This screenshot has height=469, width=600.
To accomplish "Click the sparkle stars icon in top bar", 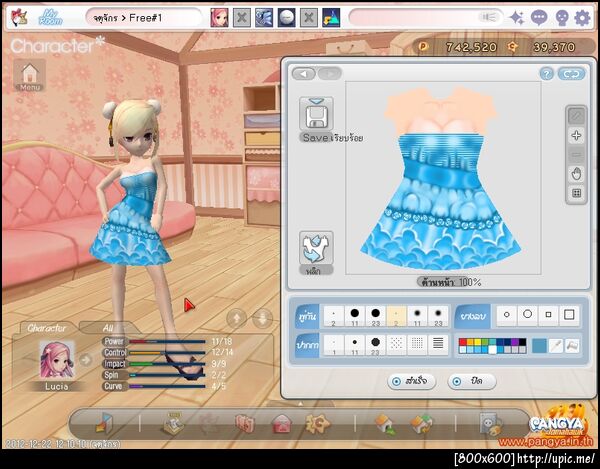I will pos(517,18).
